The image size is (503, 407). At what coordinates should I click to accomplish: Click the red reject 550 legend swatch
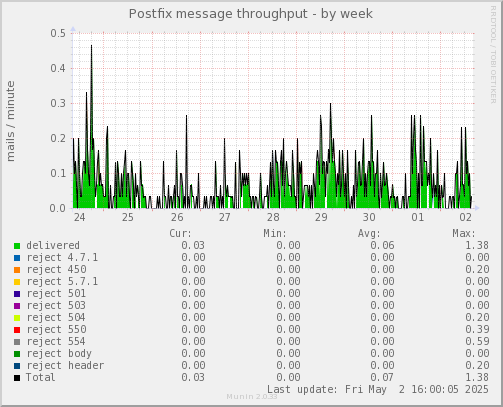click(17, 330)
